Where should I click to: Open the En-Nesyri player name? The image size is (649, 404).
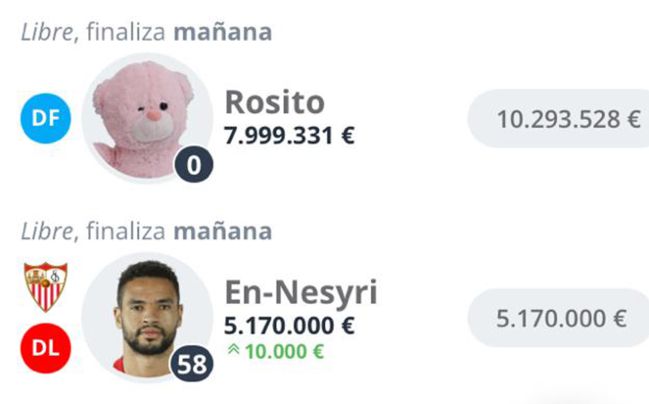301,293
